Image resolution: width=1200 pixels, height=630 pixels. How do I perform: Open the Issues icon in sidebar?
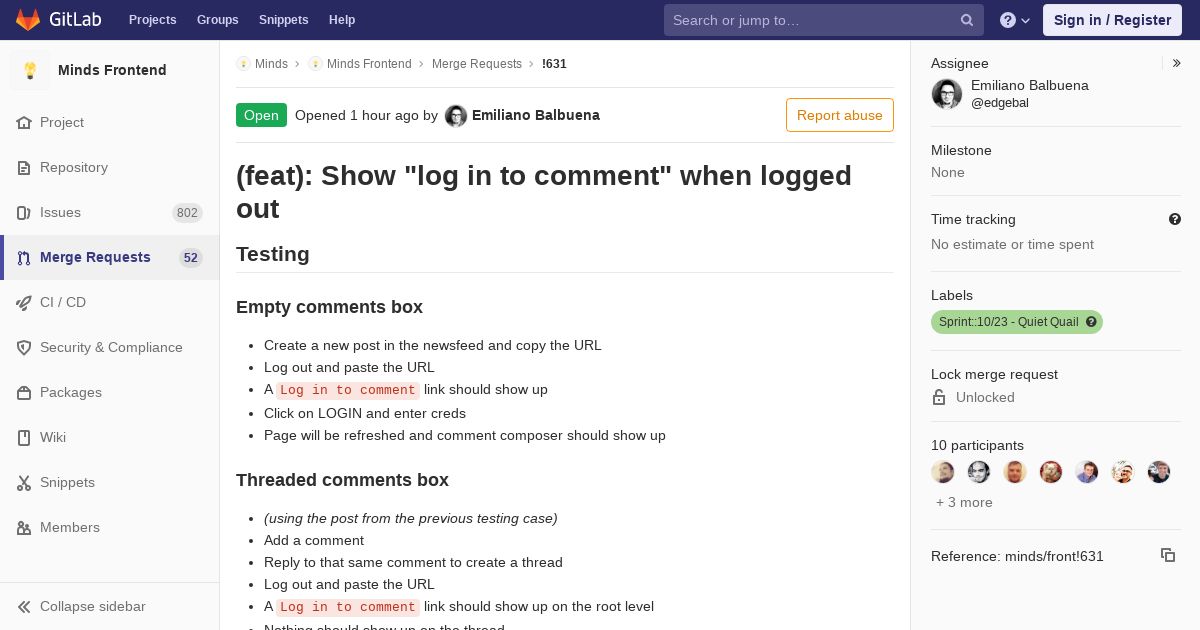(24, 213)
